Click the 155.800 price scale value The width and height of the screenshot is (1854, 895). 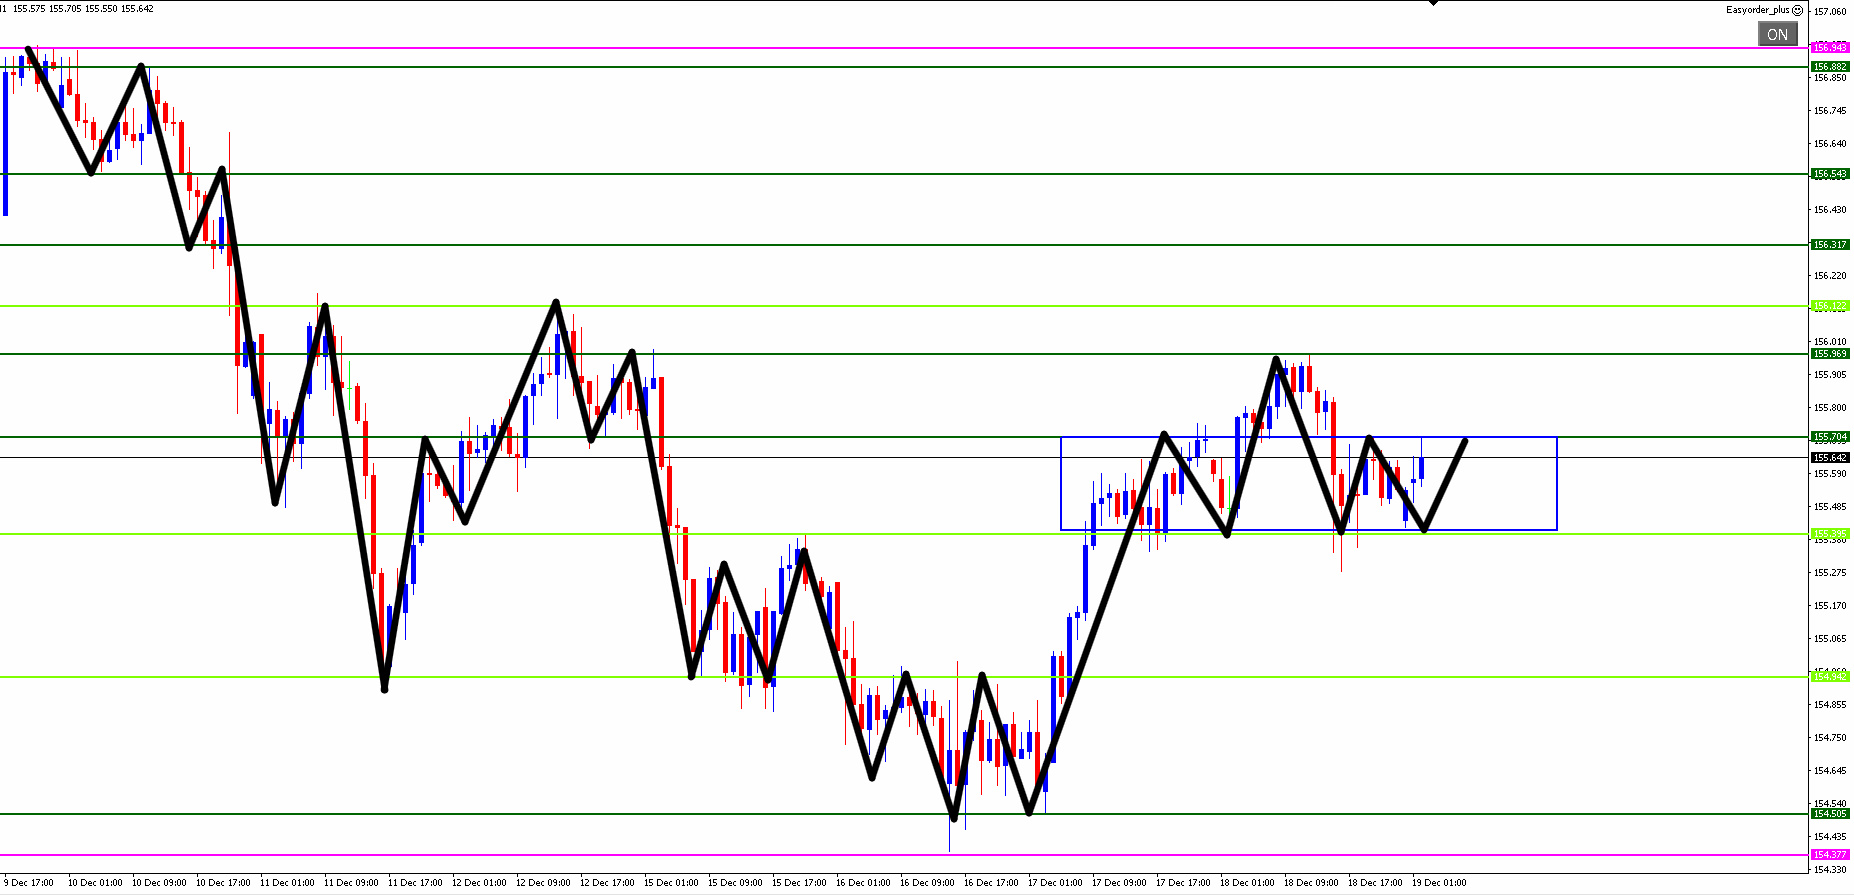1830,408
